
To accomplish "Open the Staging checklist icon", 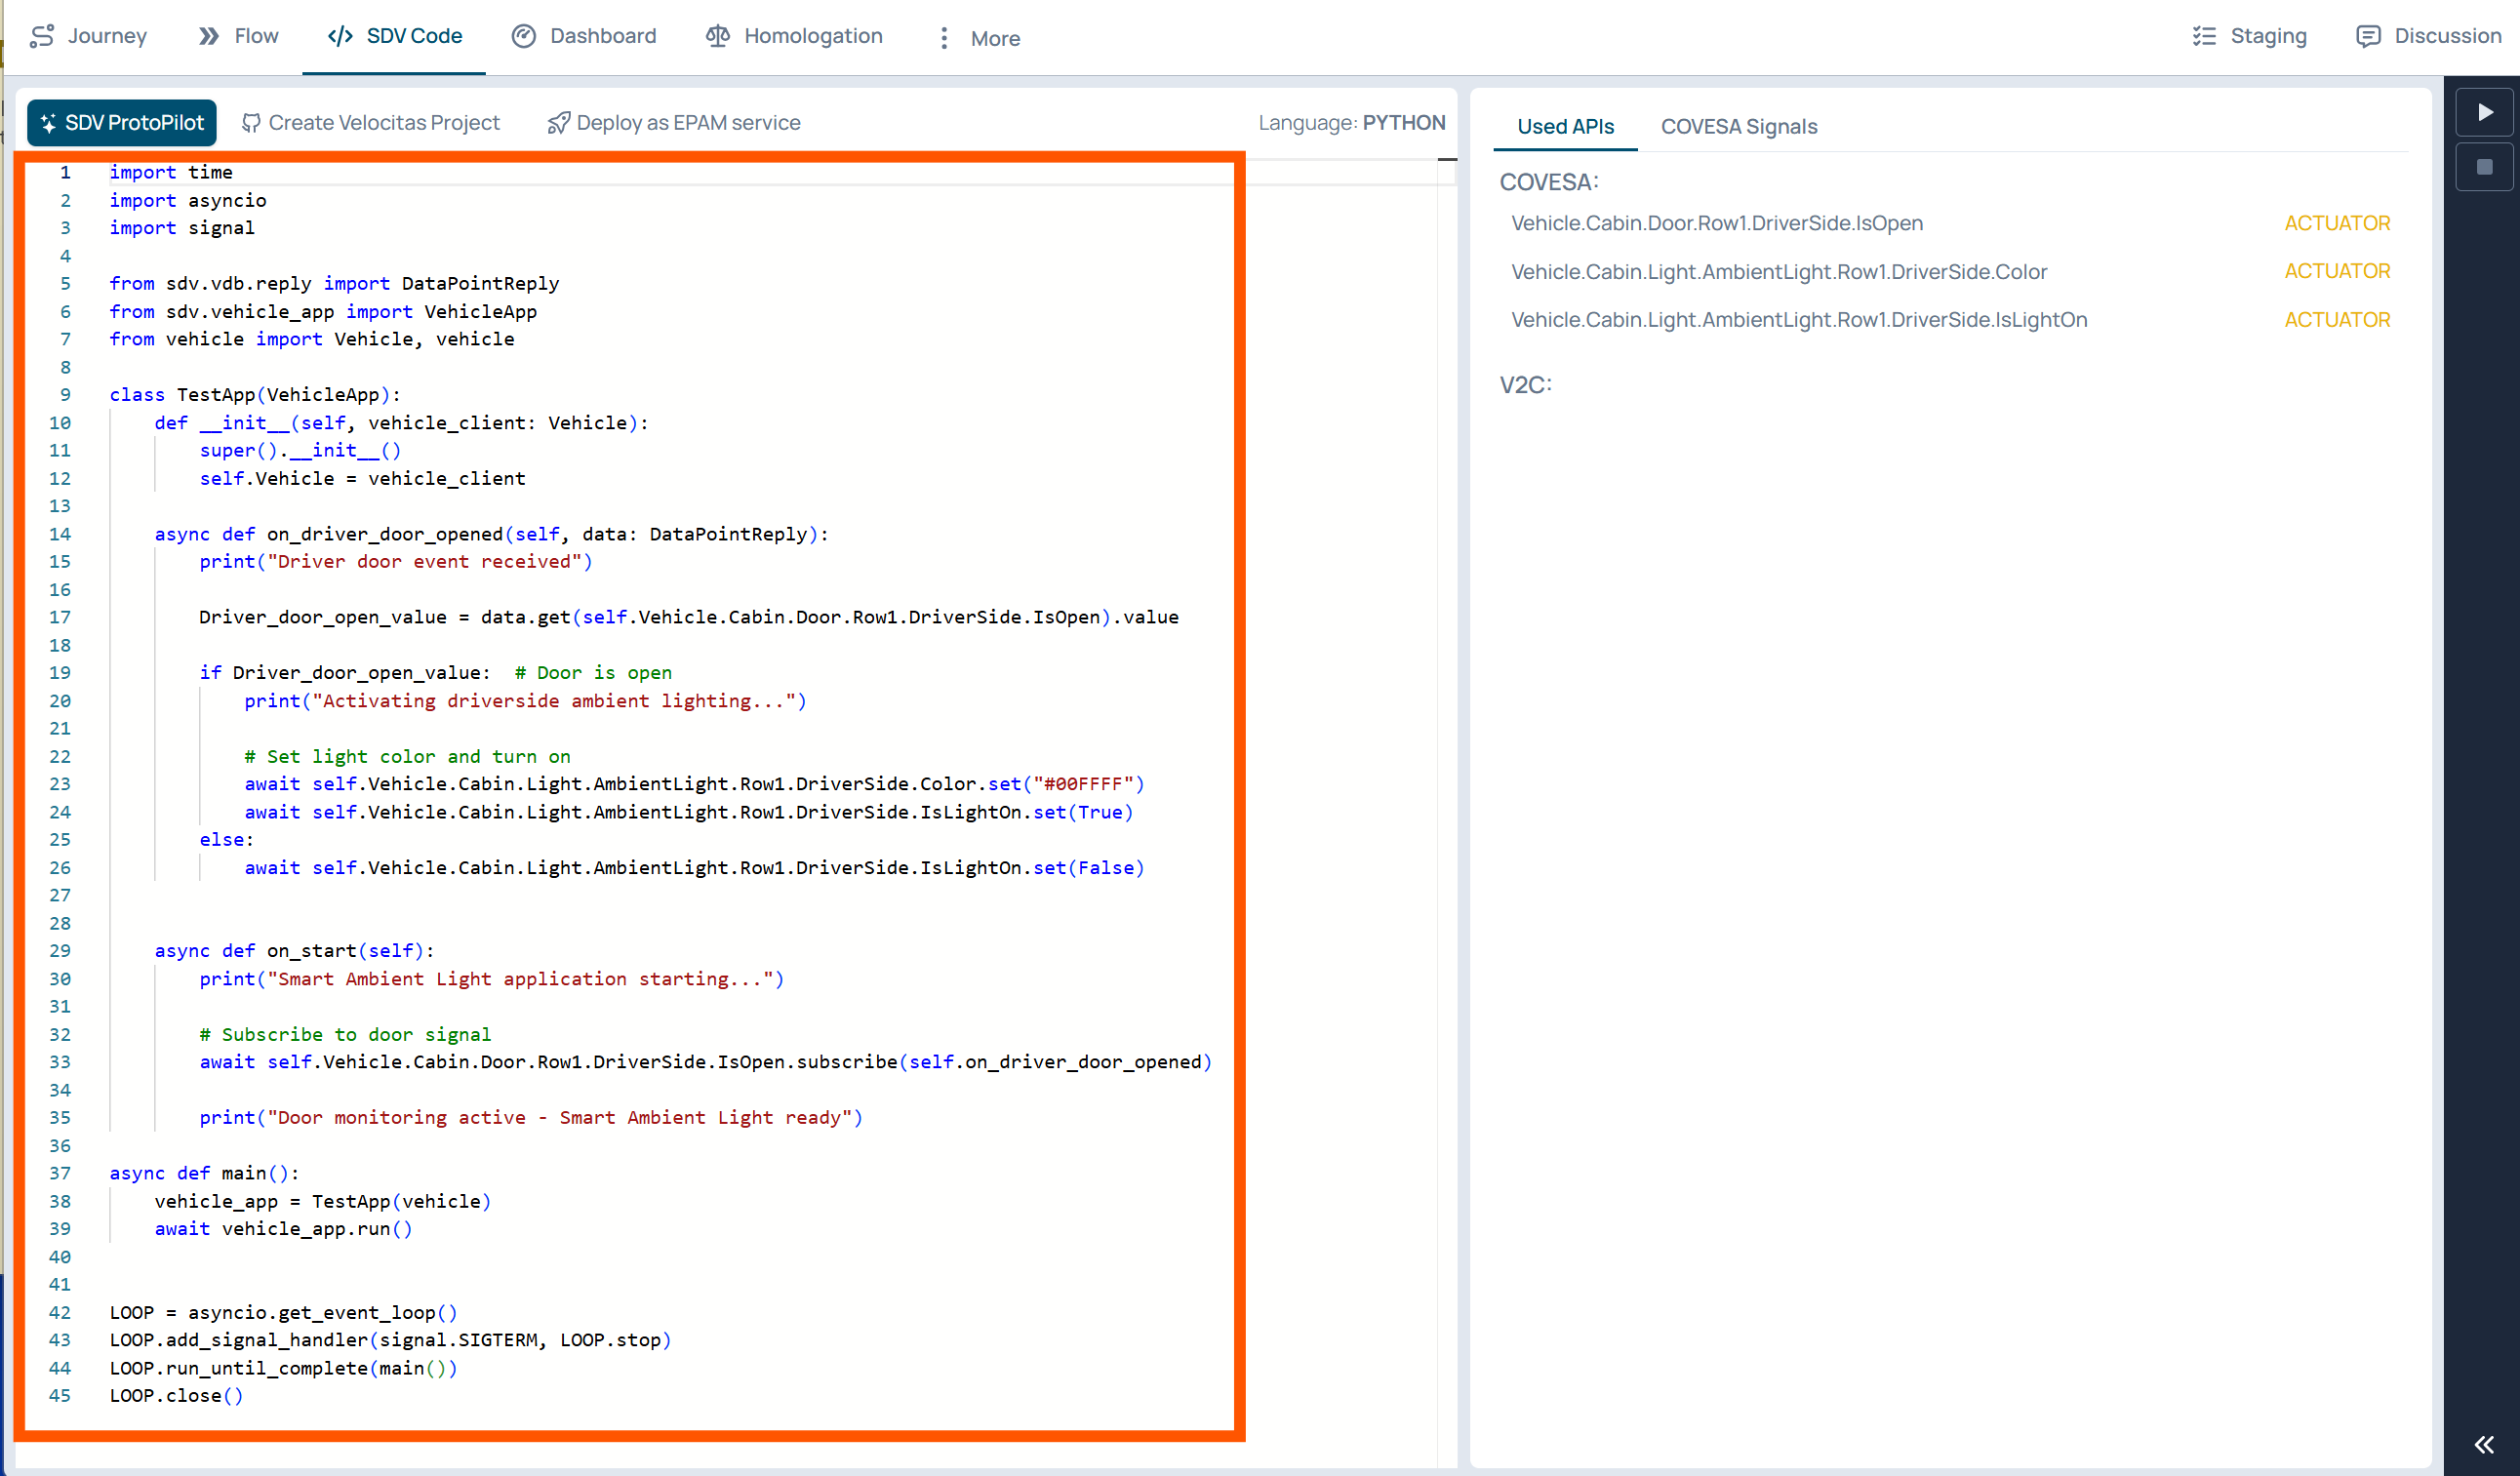I will click(x=2204, y=36).
